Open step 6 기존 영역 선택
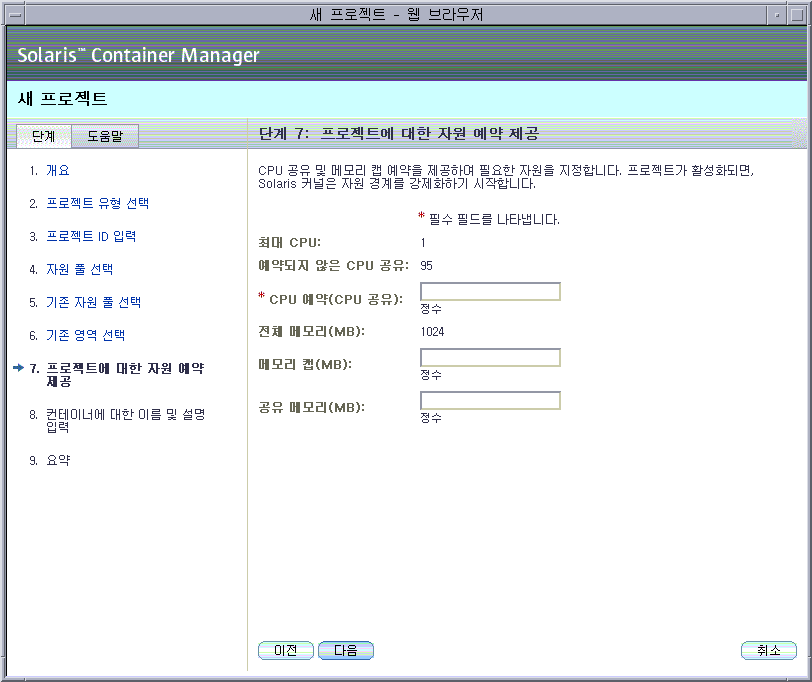Viewport: 812px width, 682px height. click(85, 335)
